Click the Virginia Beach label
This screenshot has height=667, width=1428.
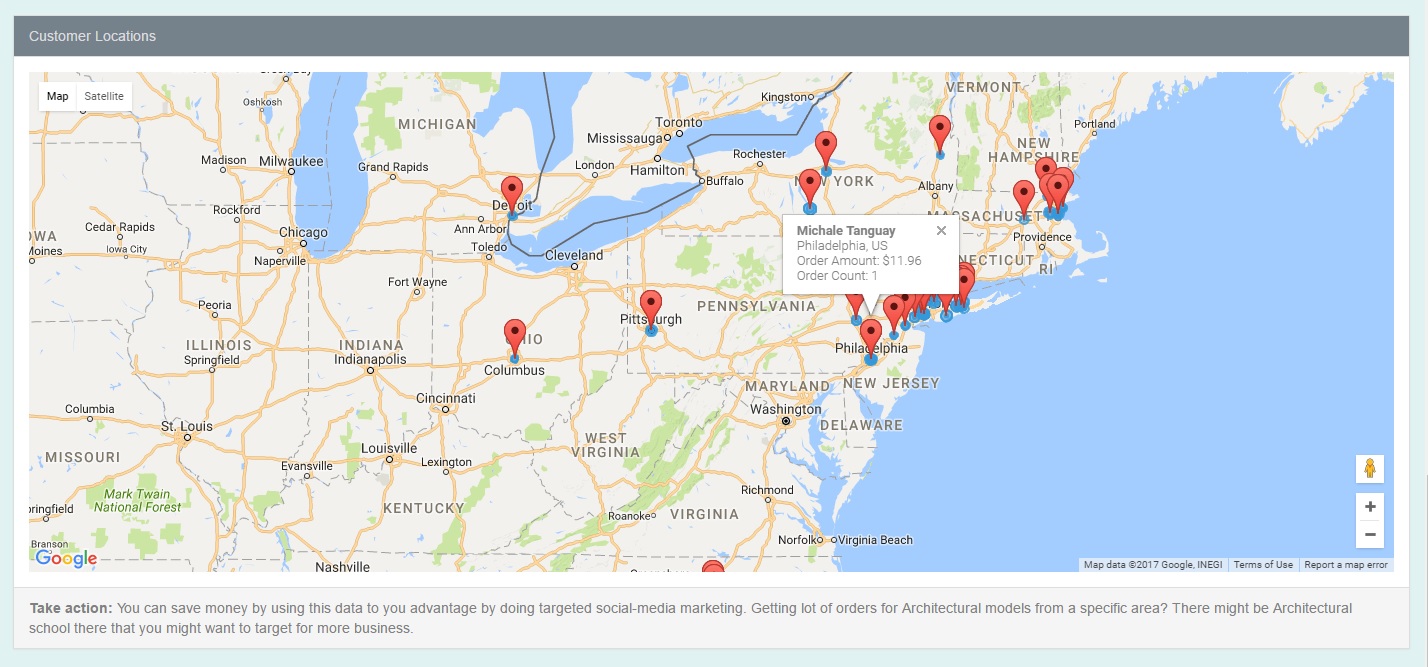pos(875,540)
